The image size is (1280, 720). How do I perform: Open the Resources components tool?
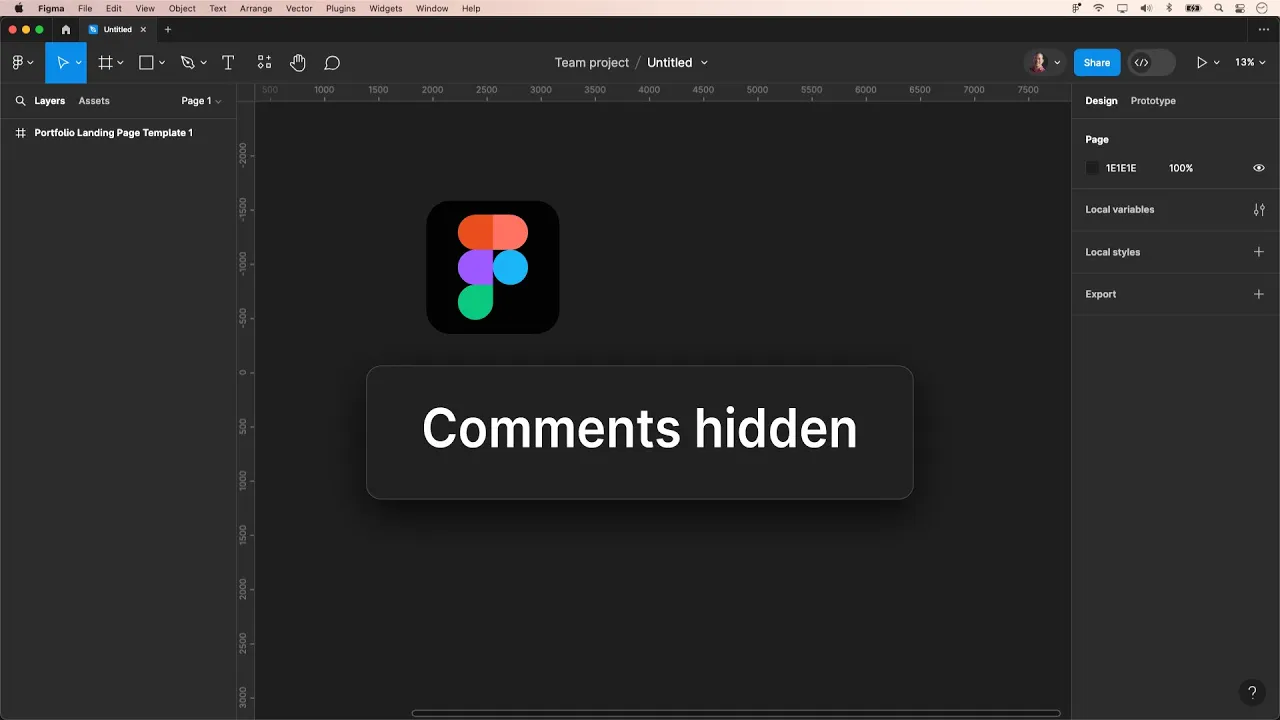264,63
